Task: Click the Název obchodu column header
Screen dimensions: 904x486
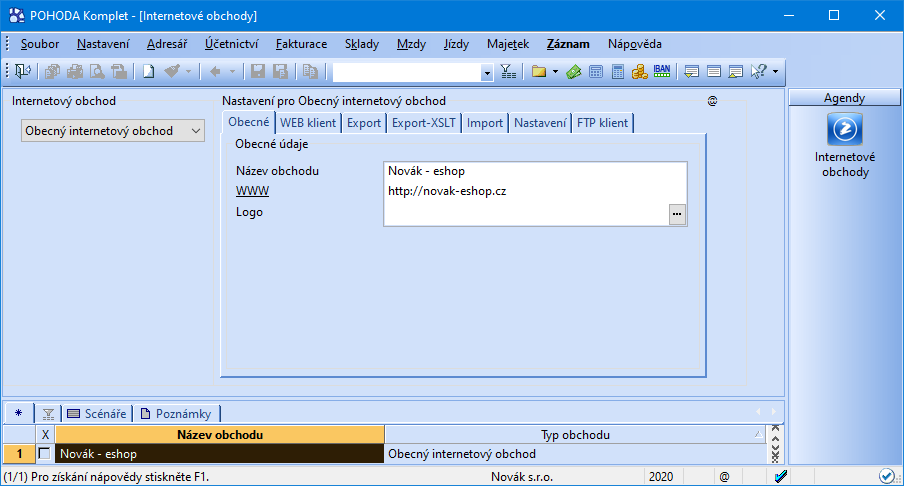Action: pyautogui.click(x=220, y=435)
